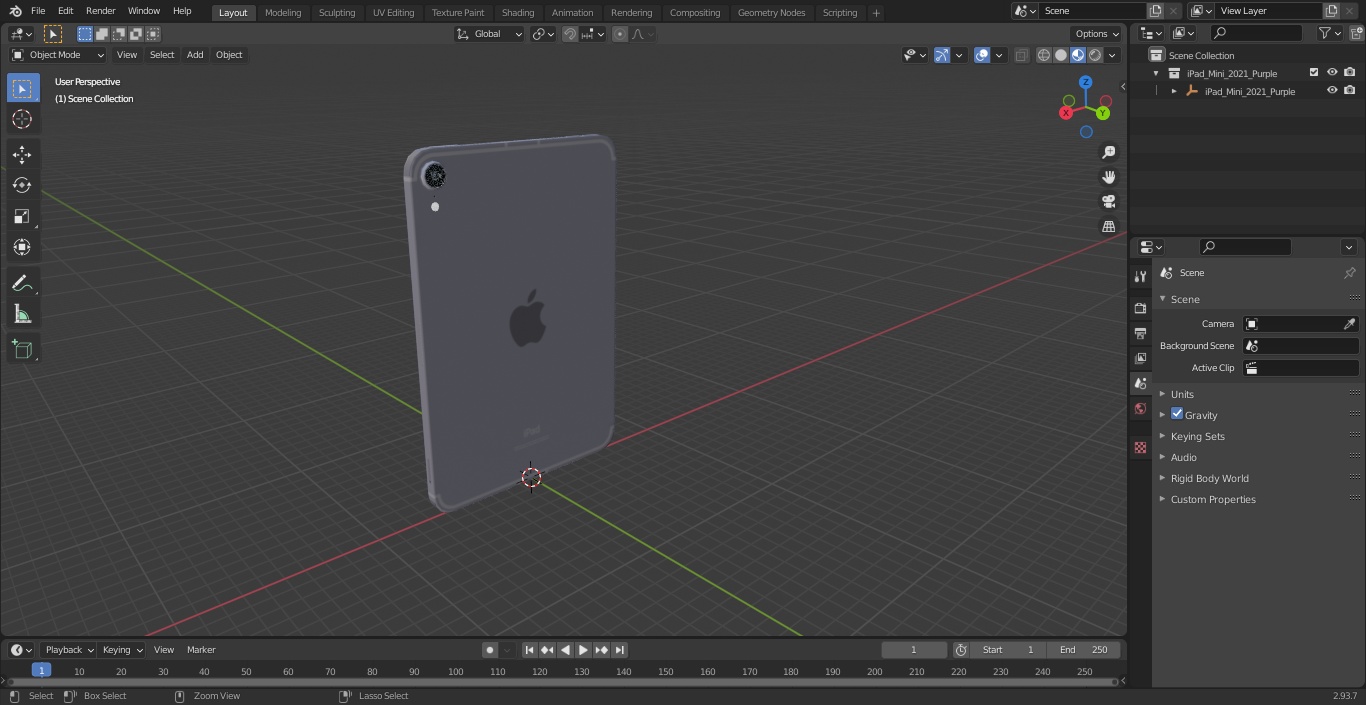The image size is (1366, 705).
Task: Pin the Scene properties panel
Action: click(1349, 273)
